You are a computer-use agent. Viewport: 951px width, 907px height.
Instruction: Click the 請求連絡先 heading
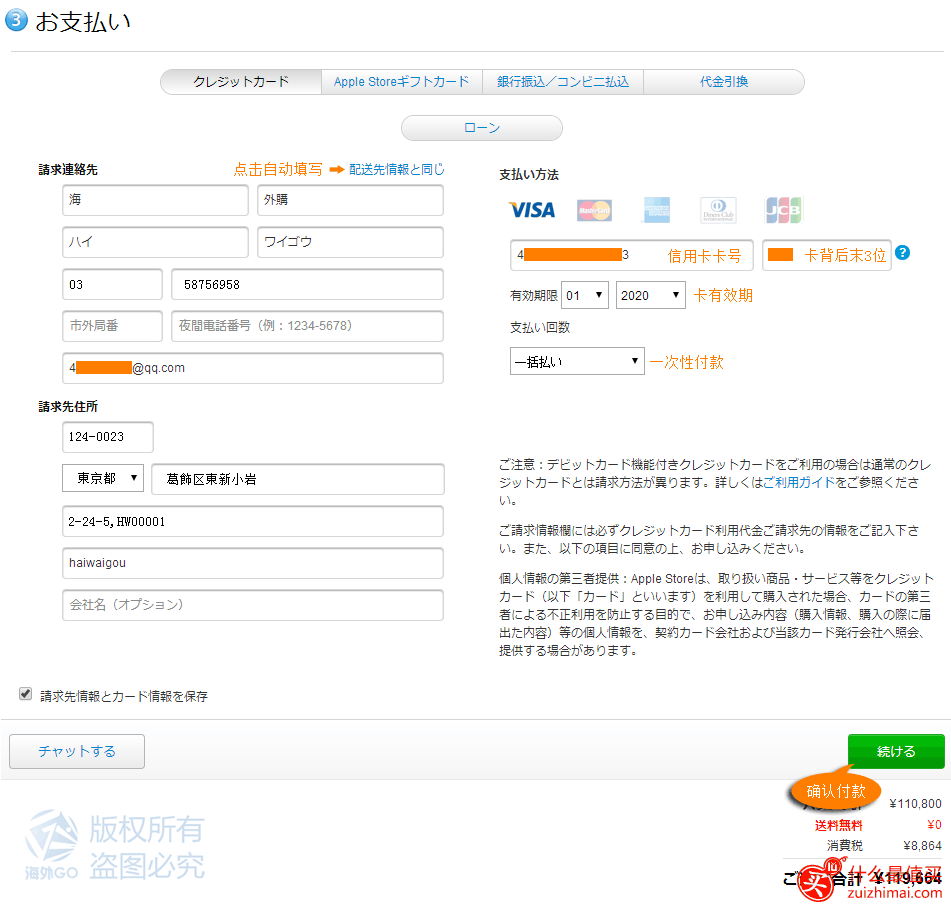(x=68, y=170)
